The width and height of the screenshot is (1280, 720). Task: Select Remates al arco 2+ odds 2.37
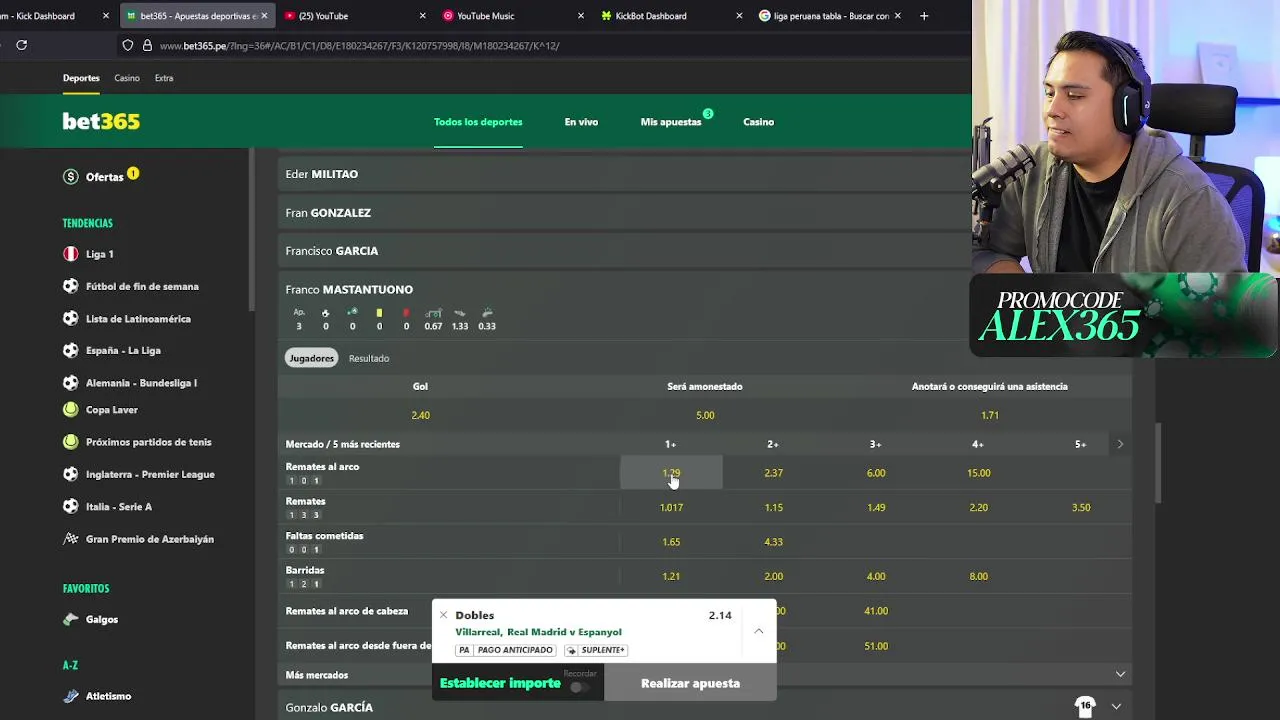pyautogui.click(x=773, y=473)
